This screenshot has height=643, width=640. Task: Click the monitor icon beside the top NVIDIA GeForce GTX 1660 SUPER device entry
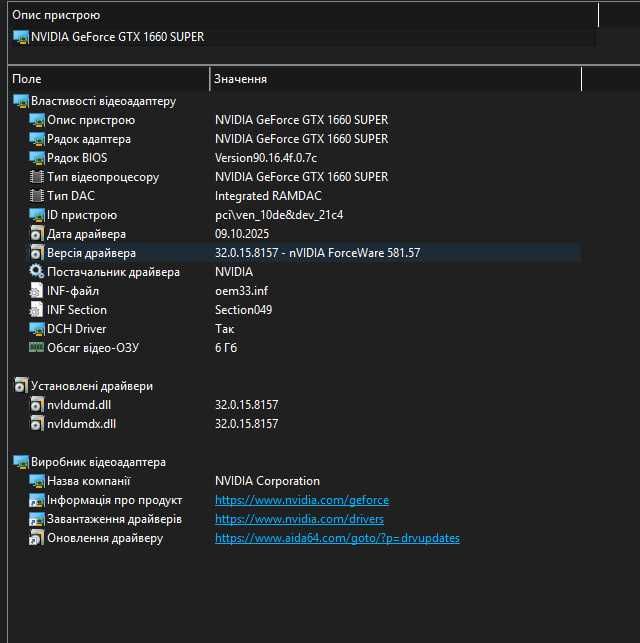pos(20,37)
